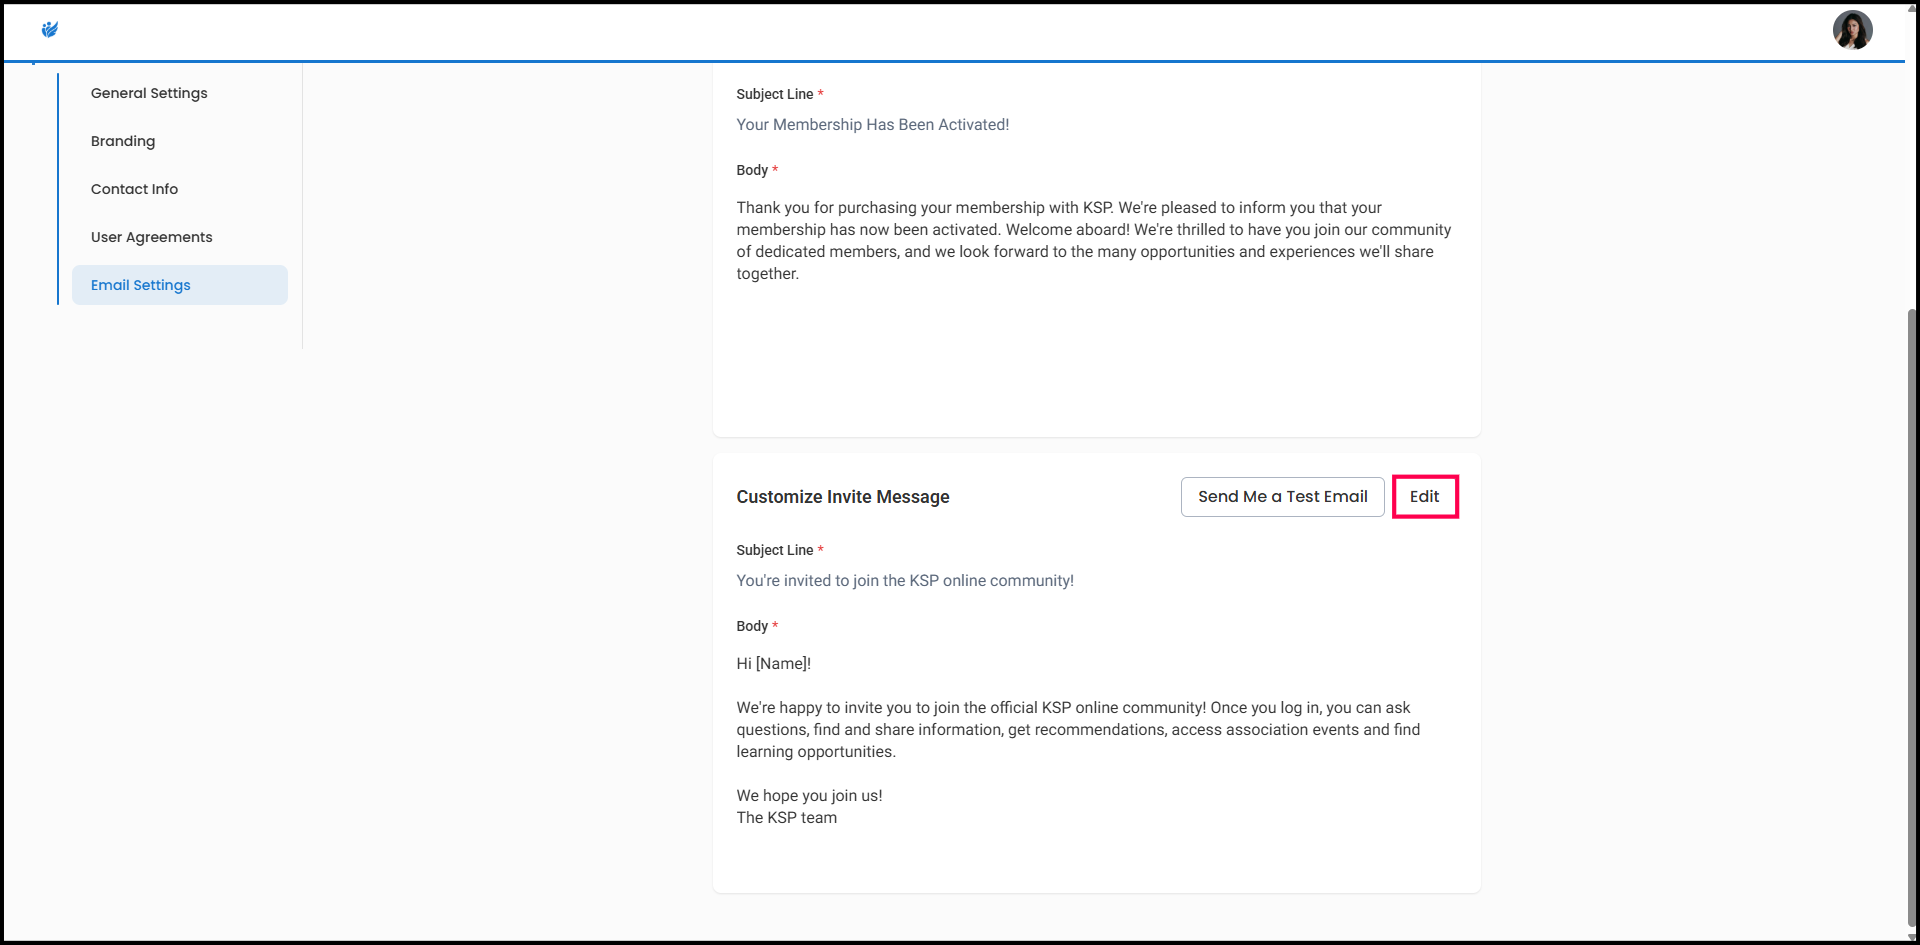Screen dimensions: 1920x945
Task: Click the Customize Invite Message heading
Action: (x=842, y=497)
